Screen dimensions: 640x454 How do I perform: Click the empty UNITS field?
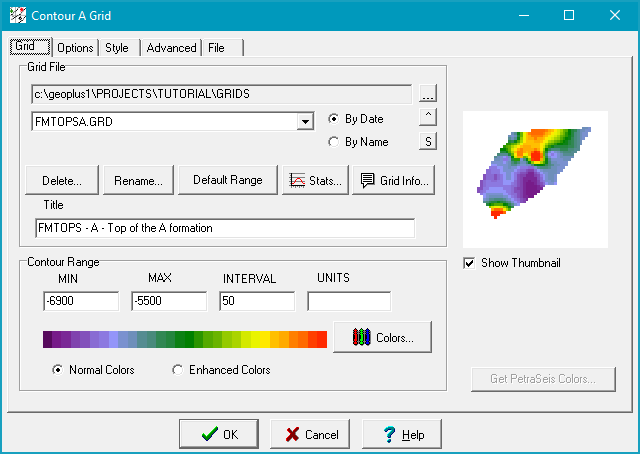[x=349, y=301]
